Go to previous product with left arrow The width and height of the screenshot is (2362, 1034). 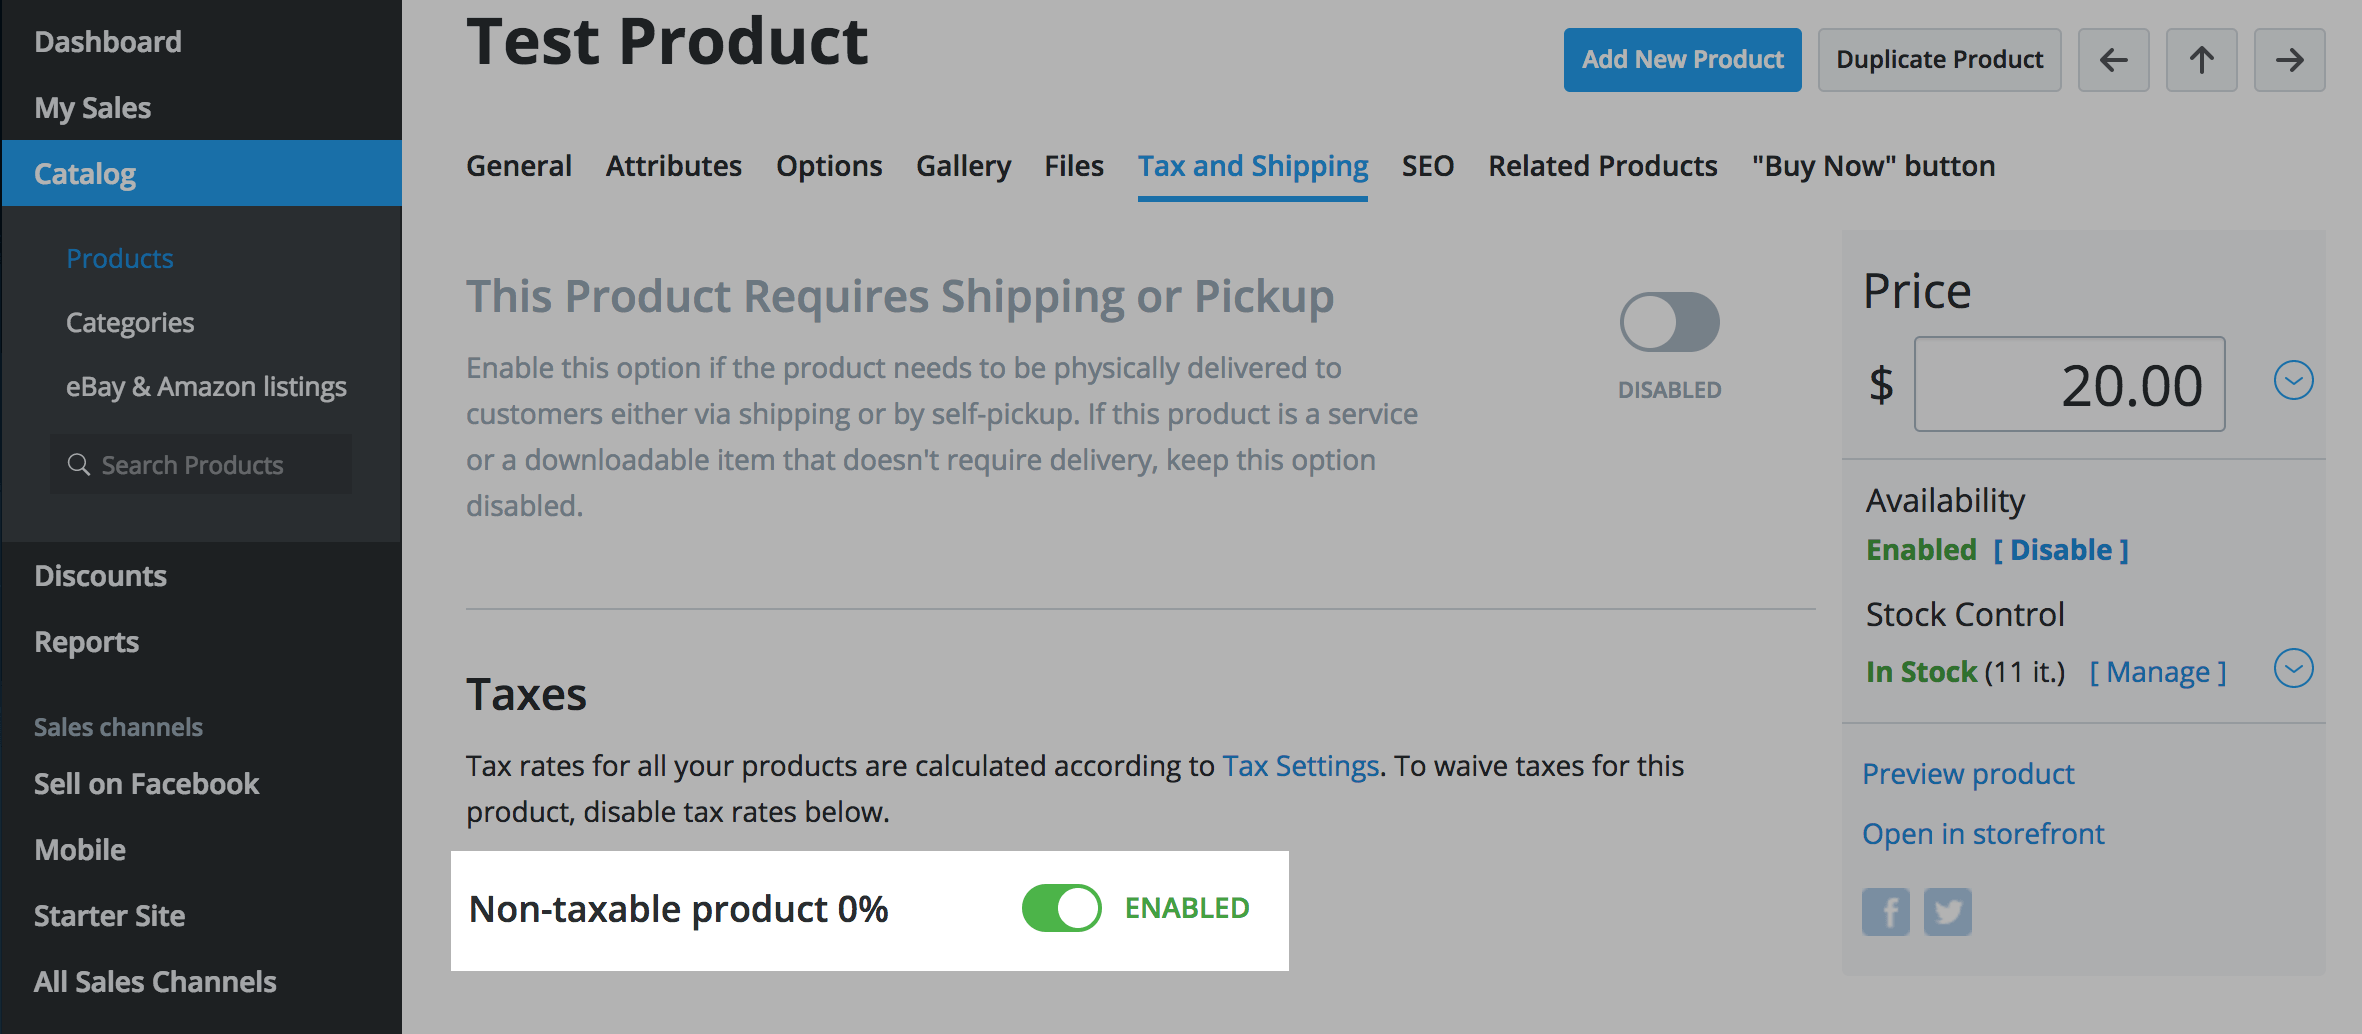[2113, 60]
